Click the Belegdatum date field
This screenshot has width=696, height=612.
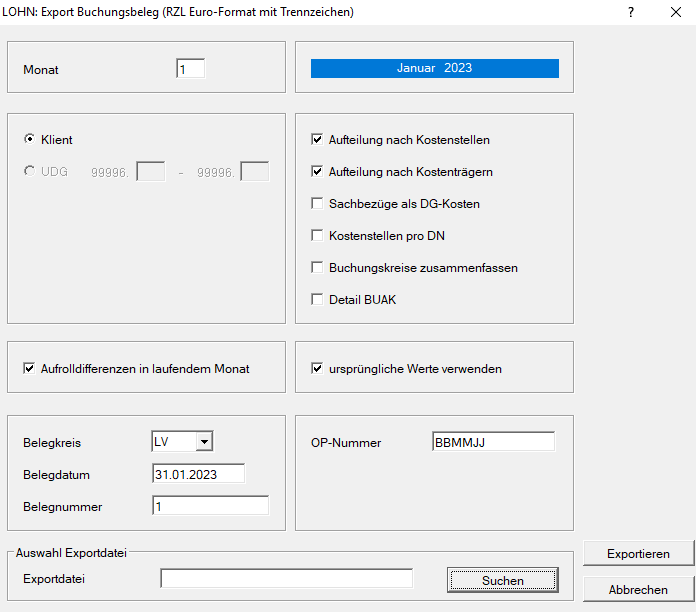(198, 474)
